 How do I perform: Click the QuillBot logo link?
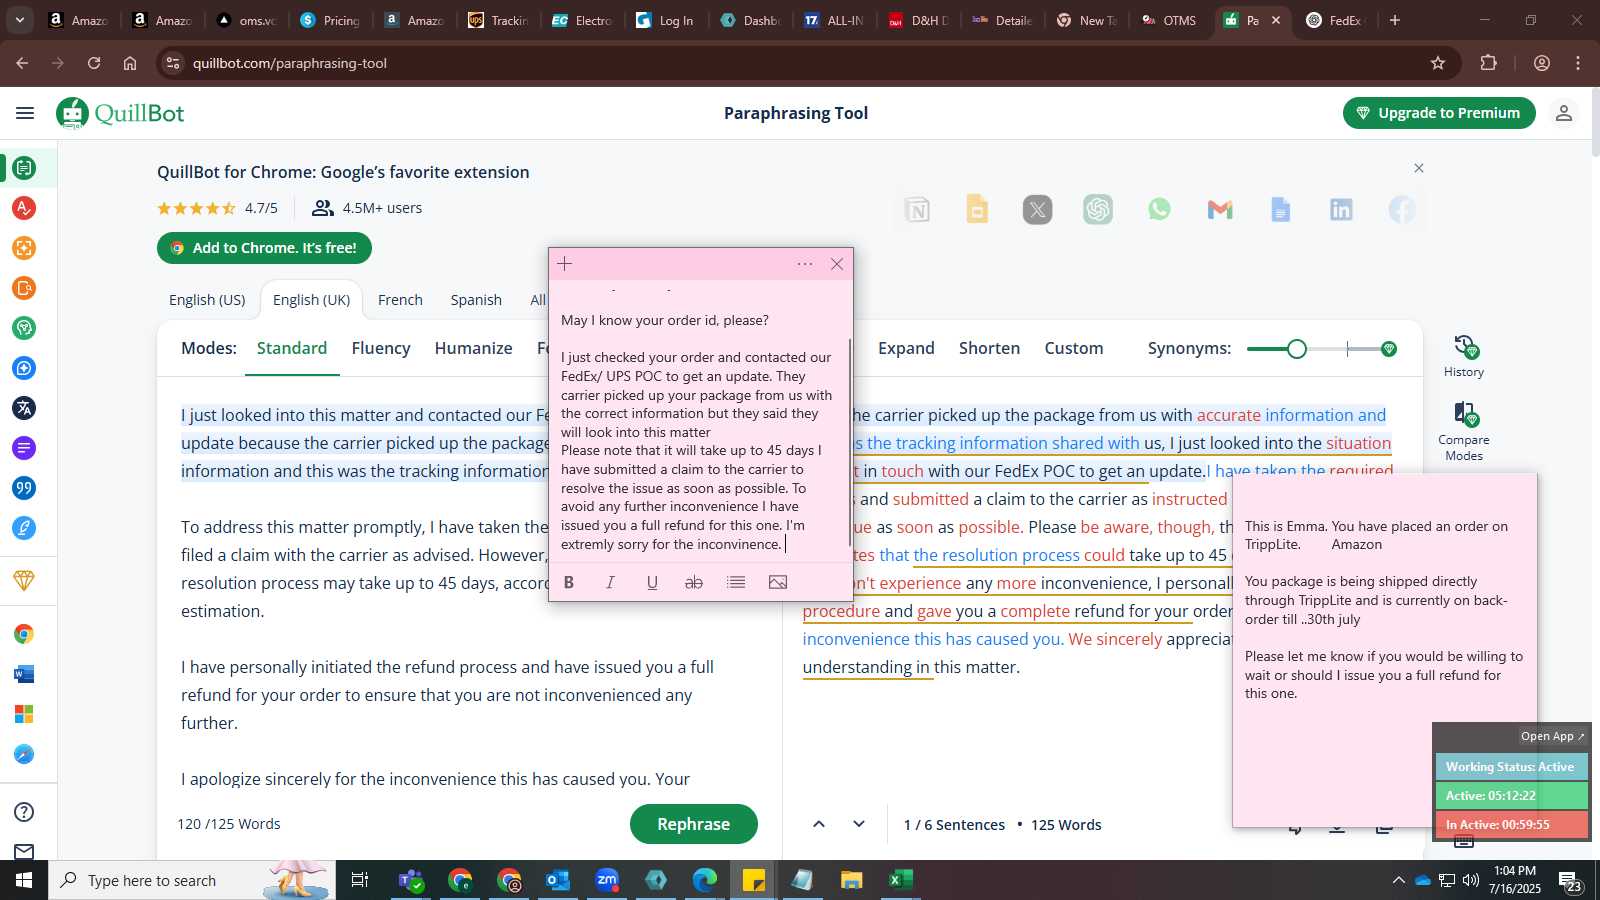[121, 113]
